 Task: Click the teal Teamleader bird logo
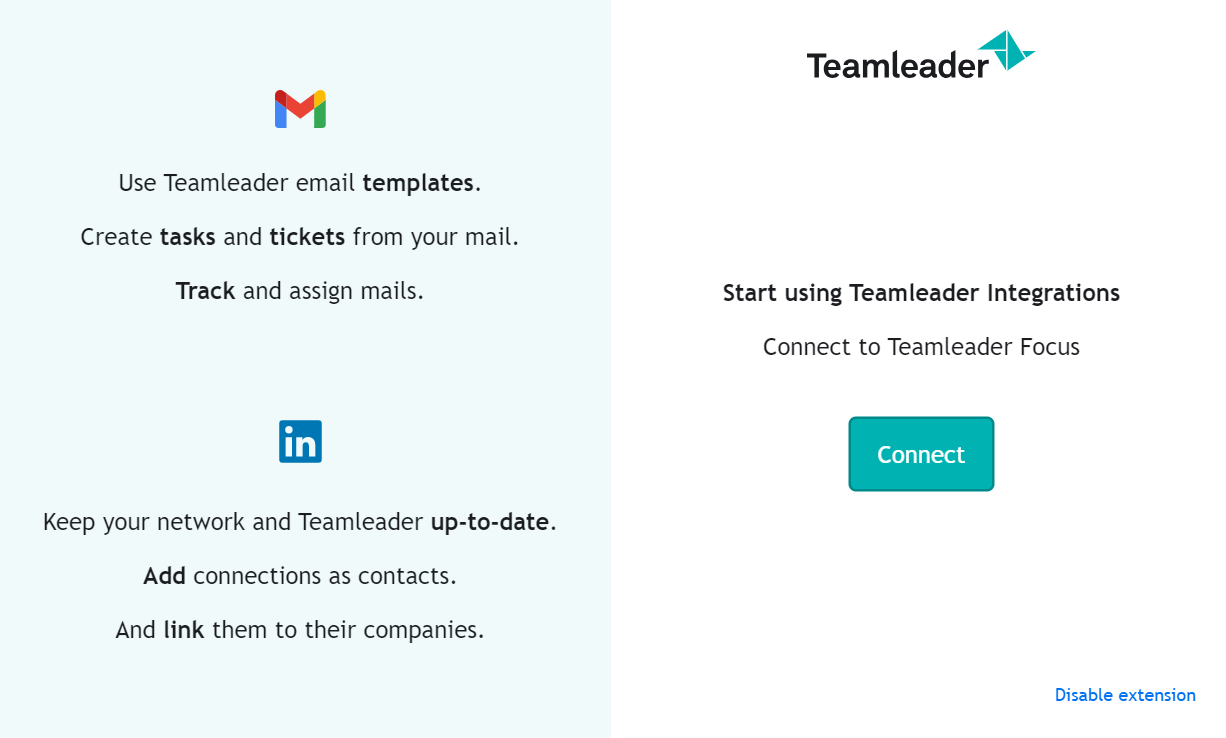coord(1006,50)
